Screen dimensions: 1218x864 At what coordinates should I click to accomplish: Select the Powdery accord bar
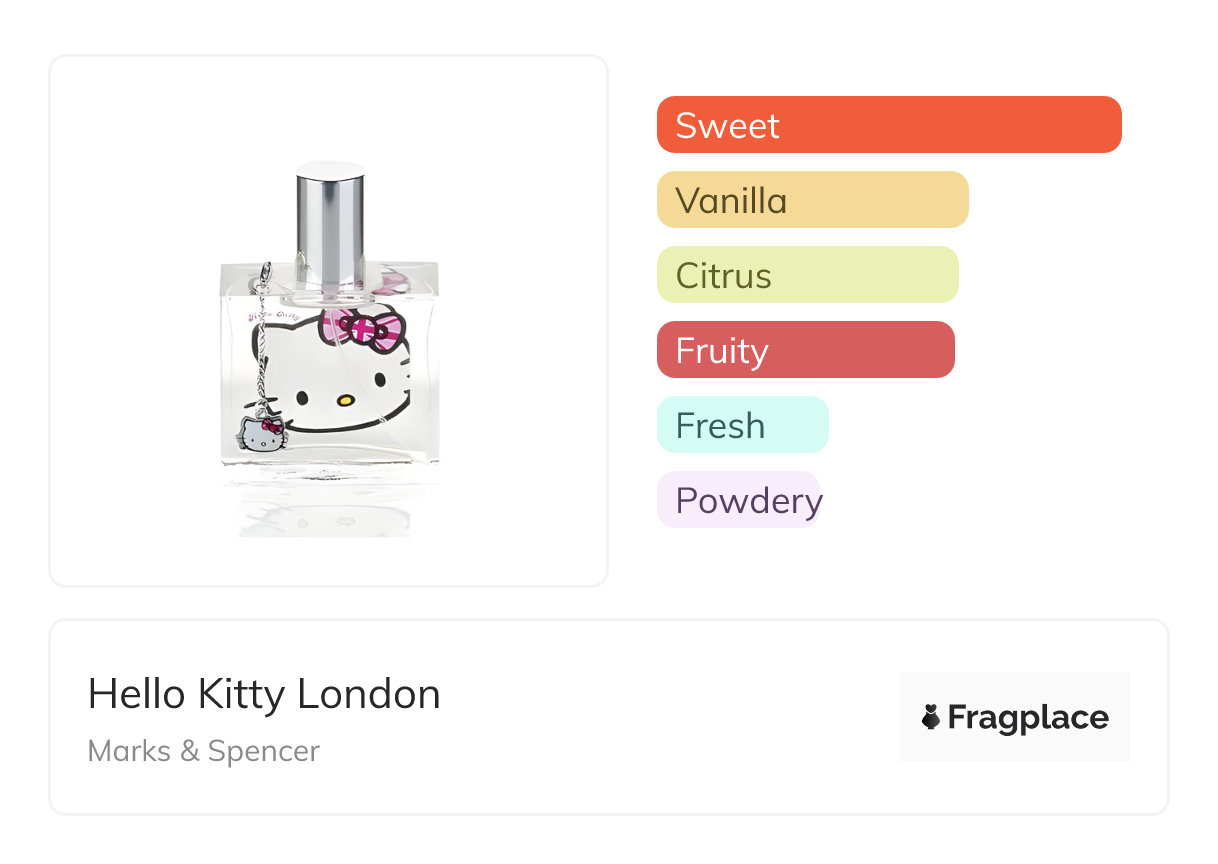pyautogui.click(x=738, y=500)
